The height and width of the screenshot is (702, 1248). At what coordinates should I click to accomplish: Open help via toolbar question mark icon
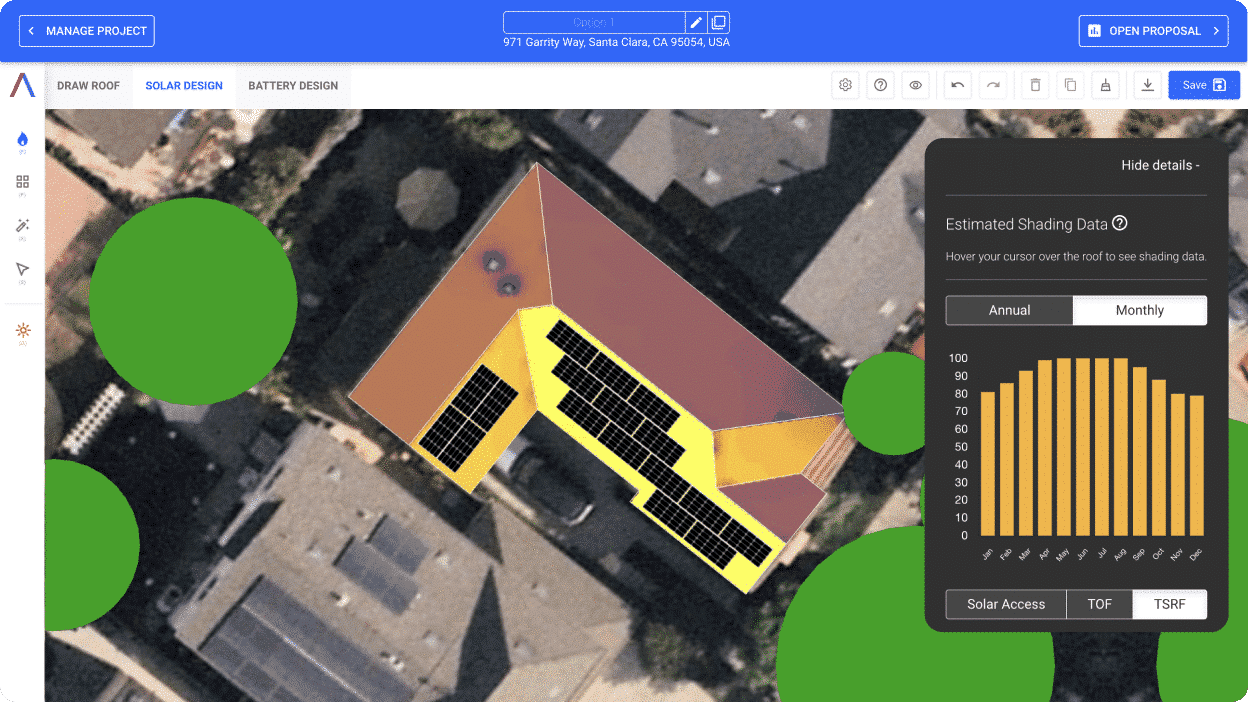click(x=880, y=85)
